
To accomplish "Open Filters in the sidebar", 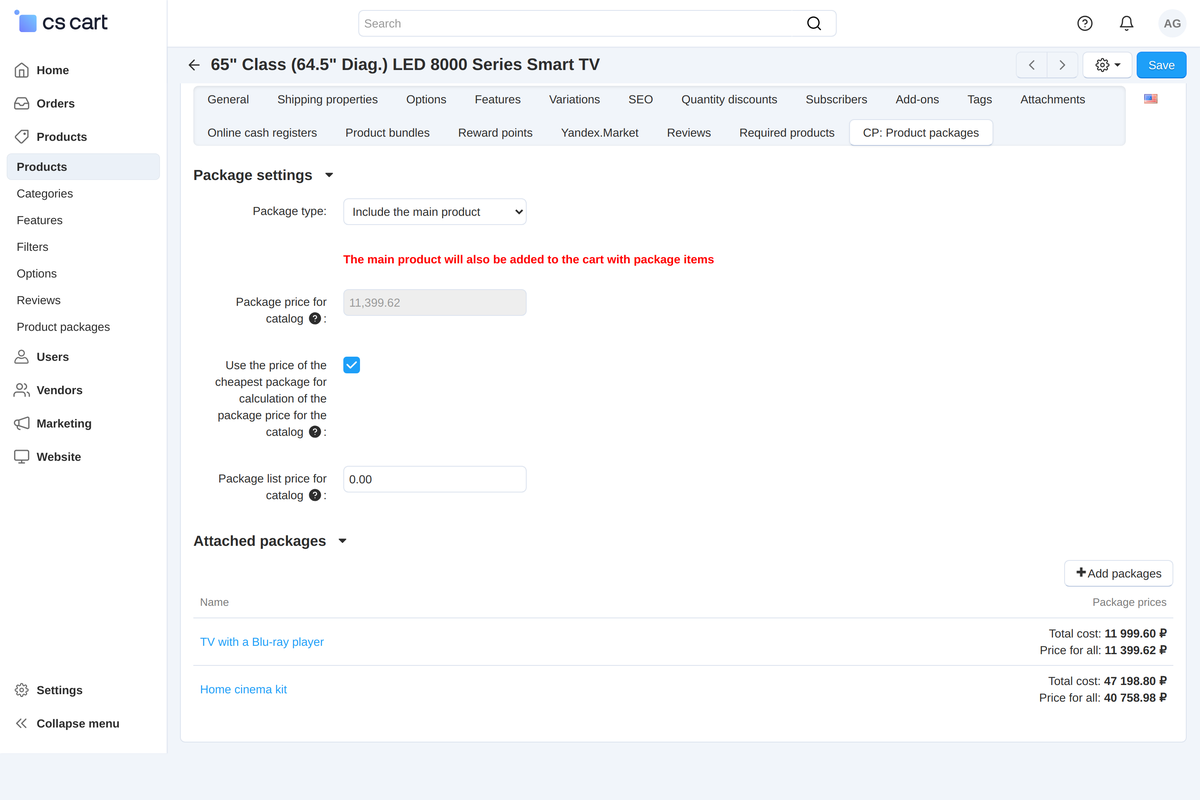I will point(33,247).
